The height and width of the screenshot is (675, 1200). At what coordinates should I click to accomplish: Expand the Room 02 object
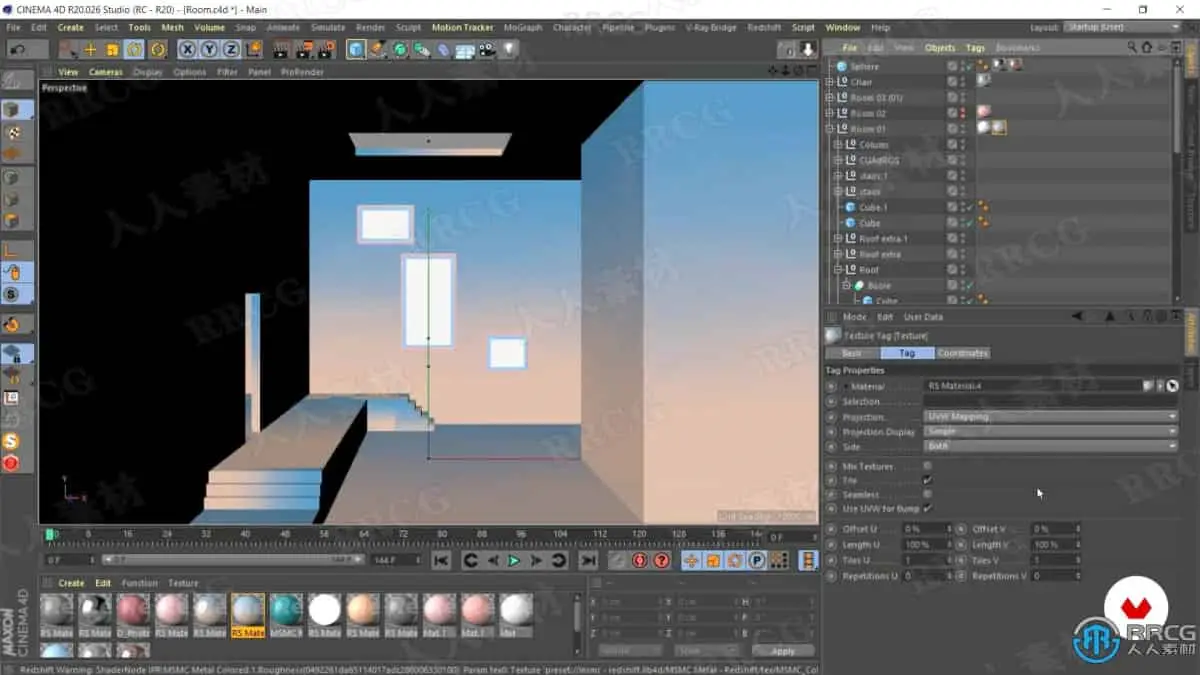(829, 113)
